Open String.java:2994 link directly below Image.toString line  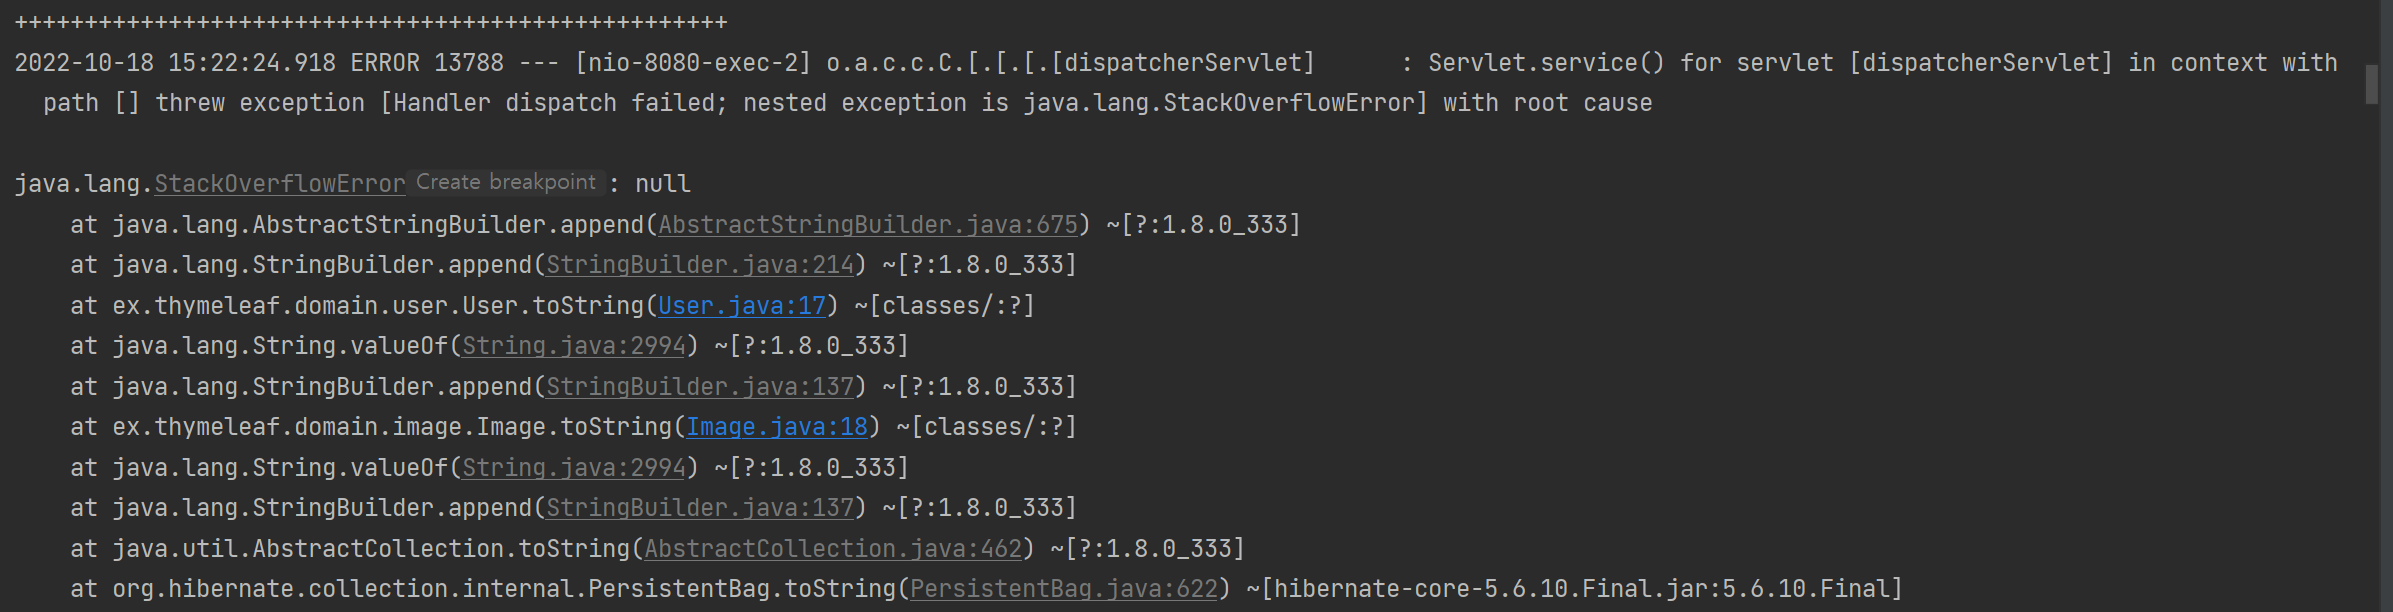(574, 468)
